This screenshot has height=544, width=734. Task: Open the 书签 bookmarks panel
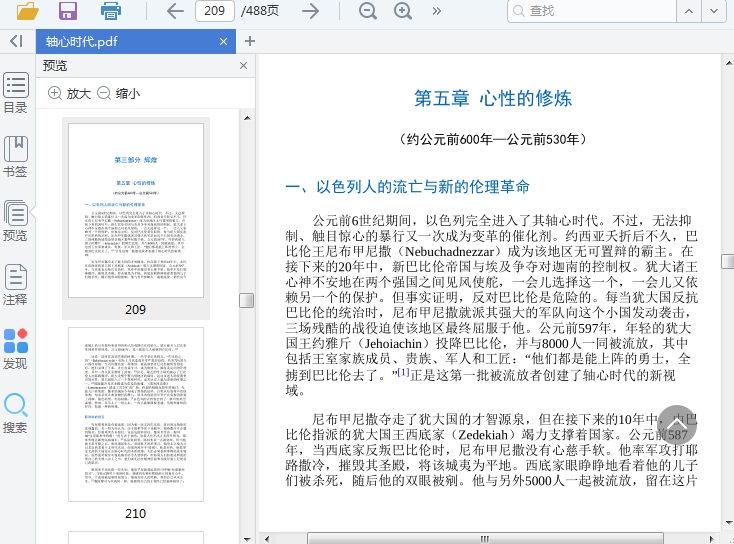tap(16, 157)
